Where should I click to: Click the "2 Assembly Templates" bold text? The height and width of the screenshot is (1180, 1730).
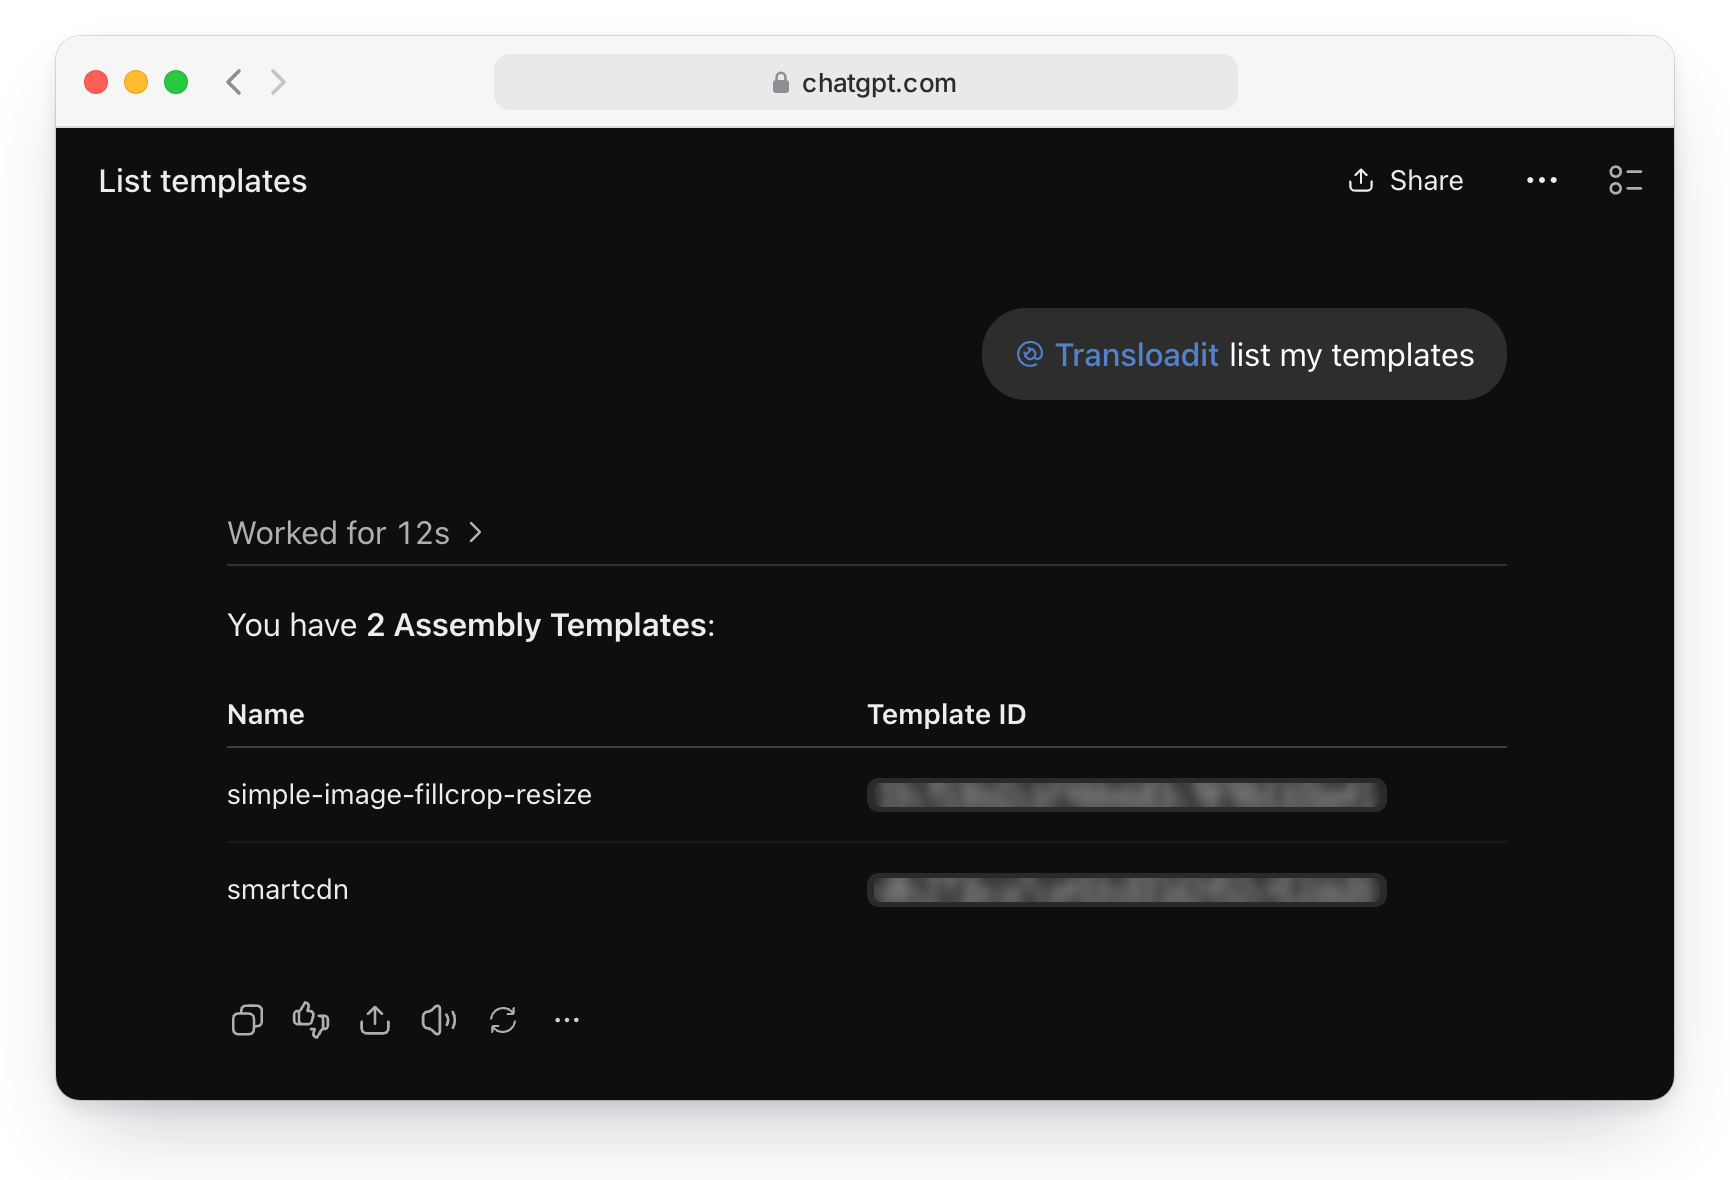[538, 625]
